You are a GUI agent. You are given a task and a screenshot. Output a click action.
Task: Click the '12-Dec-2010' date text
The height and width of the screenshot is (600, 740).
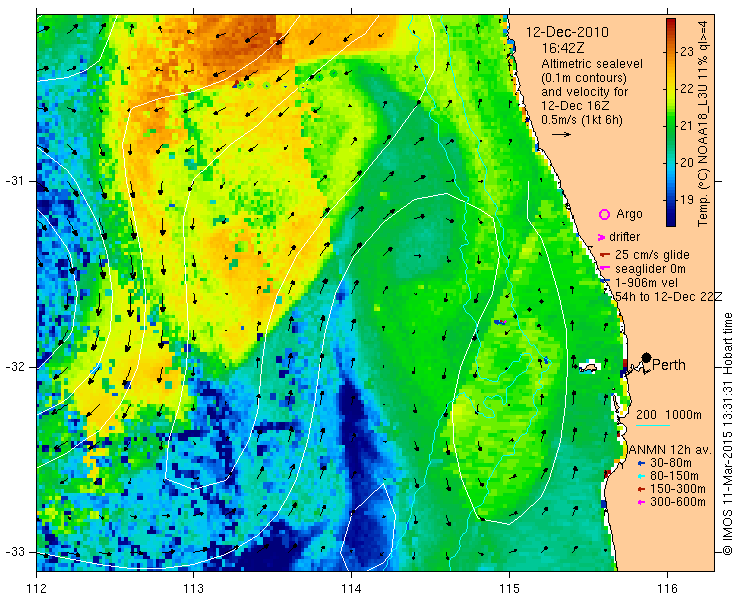pyautogui.click(x=567, y=33)
